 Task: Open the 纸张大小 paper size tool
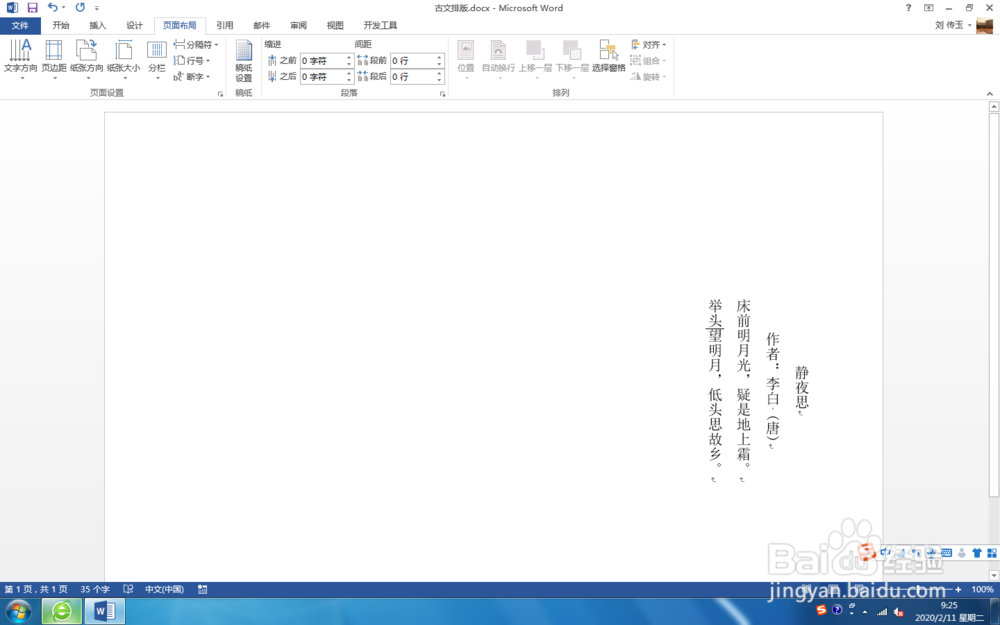124,59
